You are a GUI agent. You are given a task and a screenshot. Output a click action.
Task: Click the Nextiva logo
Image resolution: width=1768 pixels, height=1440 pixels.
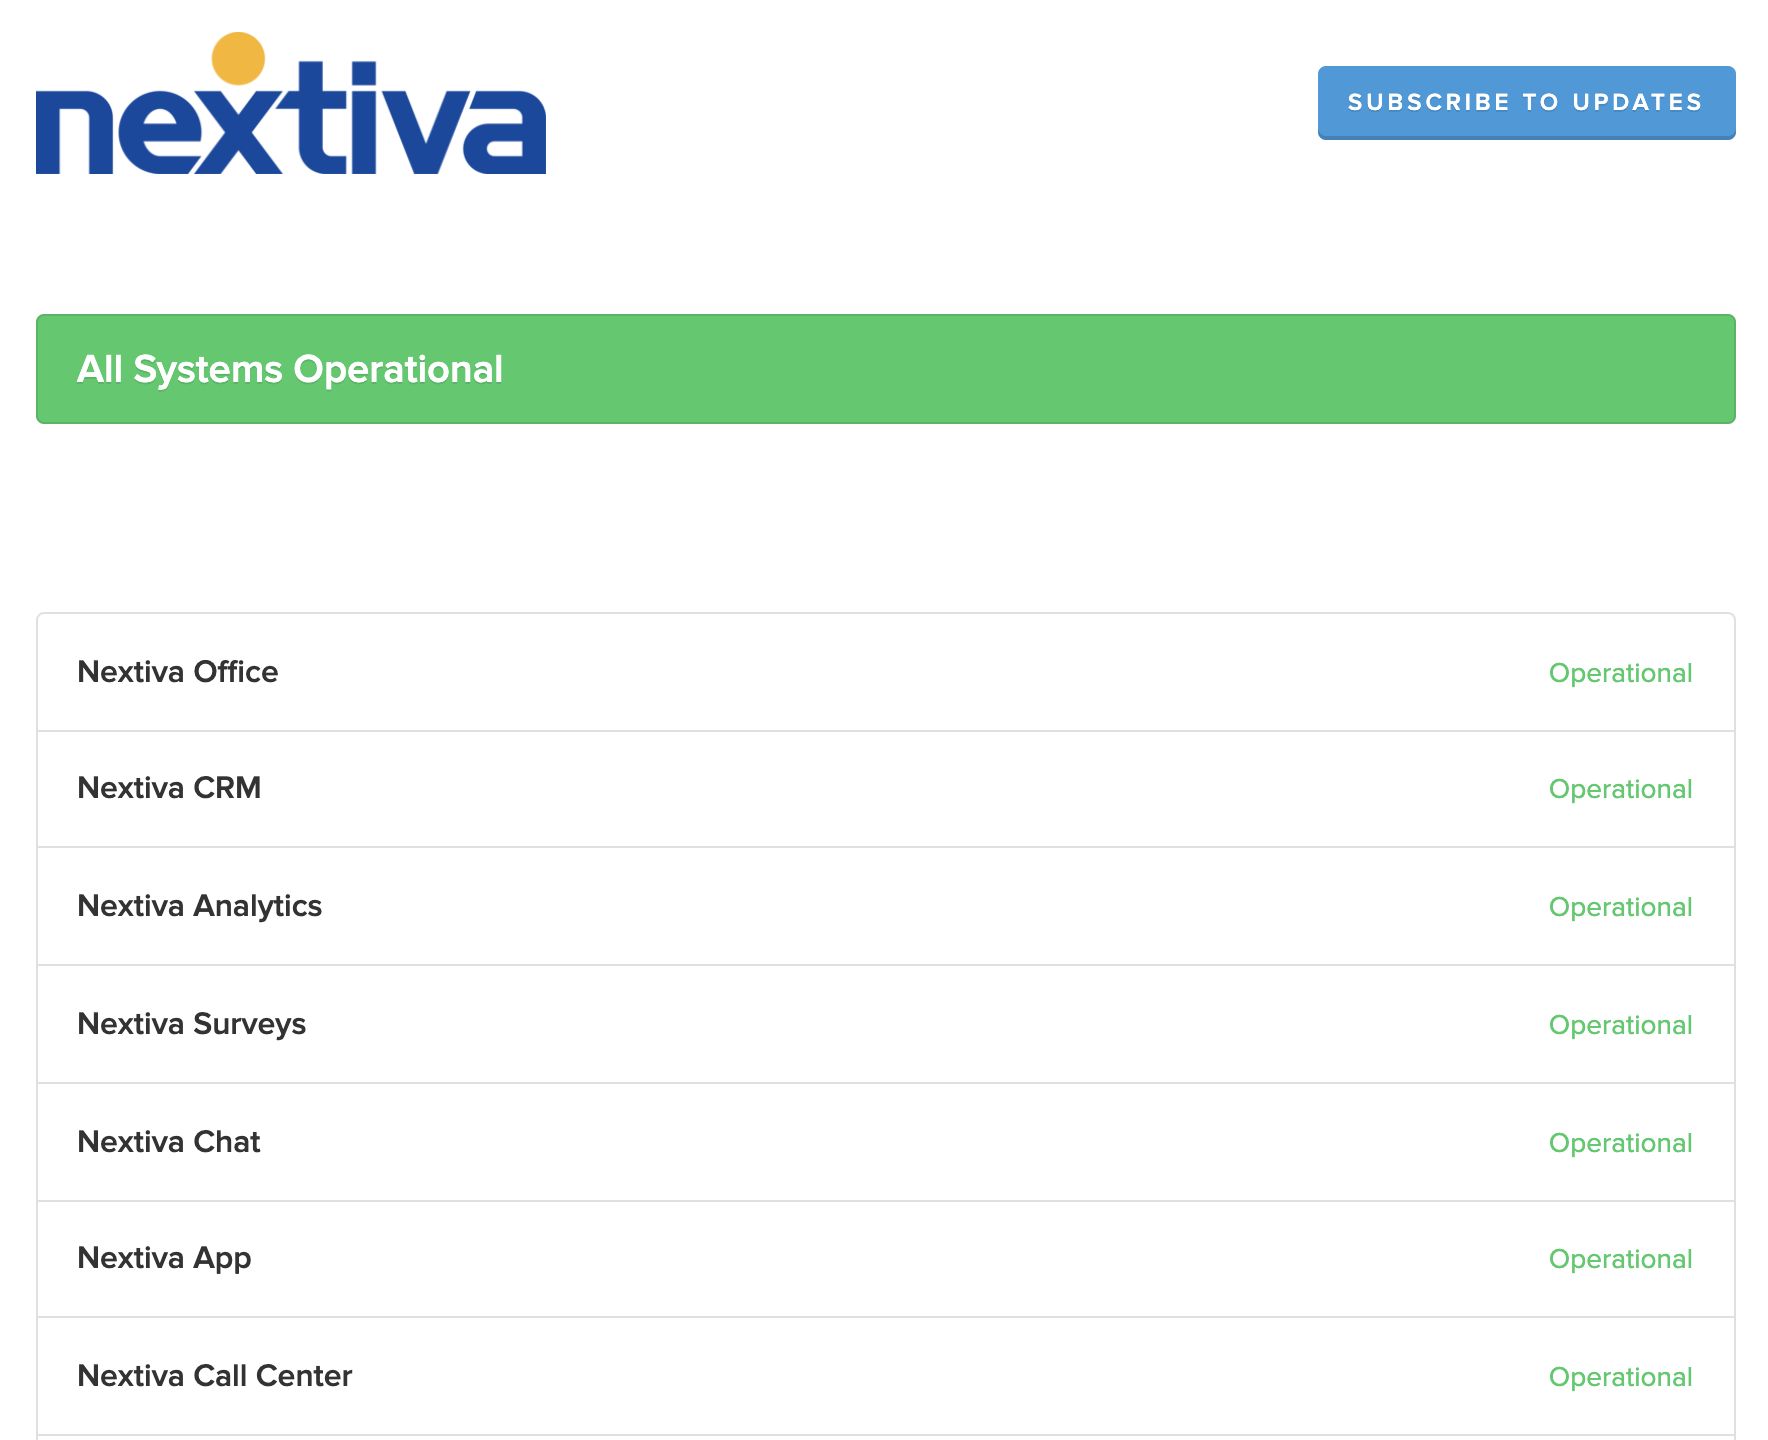pyautogui.click(x=291, y=103)
